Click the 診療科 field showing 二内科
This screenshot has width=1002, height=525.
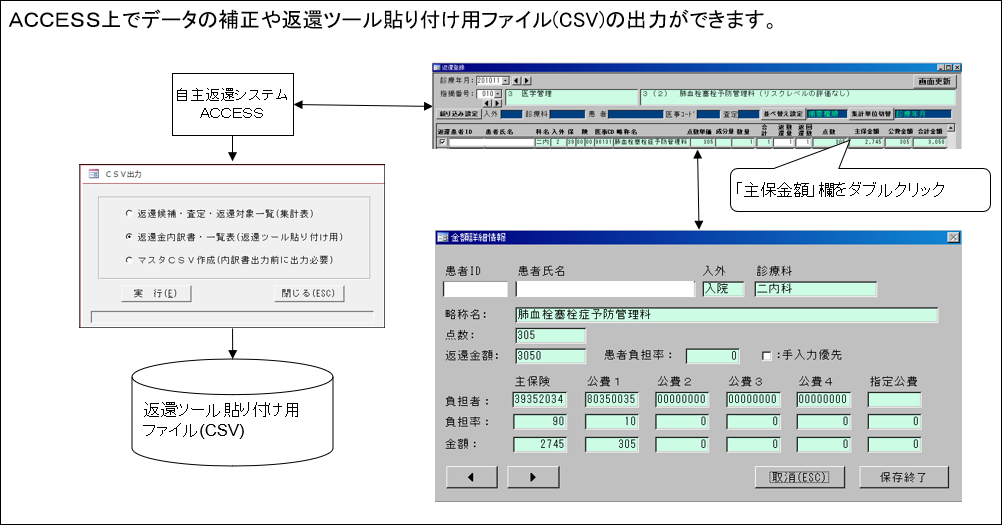(815, 289)
